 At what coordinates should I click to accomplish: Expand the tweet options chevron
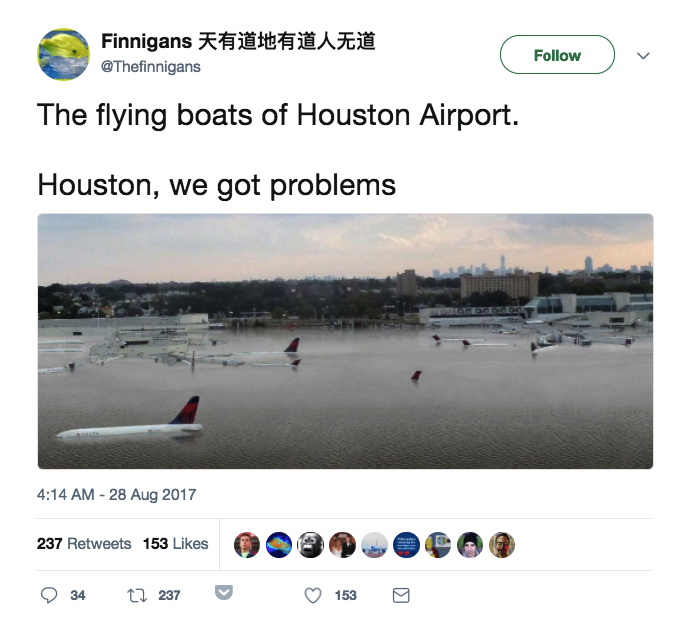pos(643,55)
